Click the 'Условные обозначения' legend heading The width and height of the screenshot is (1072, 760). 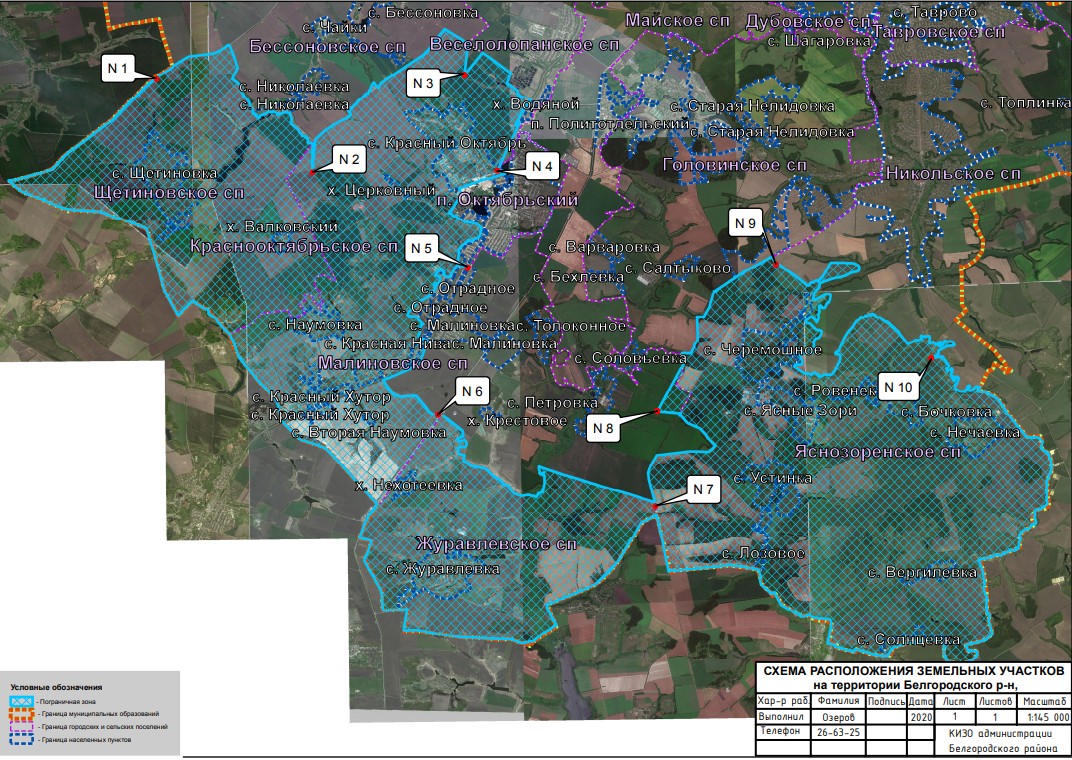coord(56,688)
